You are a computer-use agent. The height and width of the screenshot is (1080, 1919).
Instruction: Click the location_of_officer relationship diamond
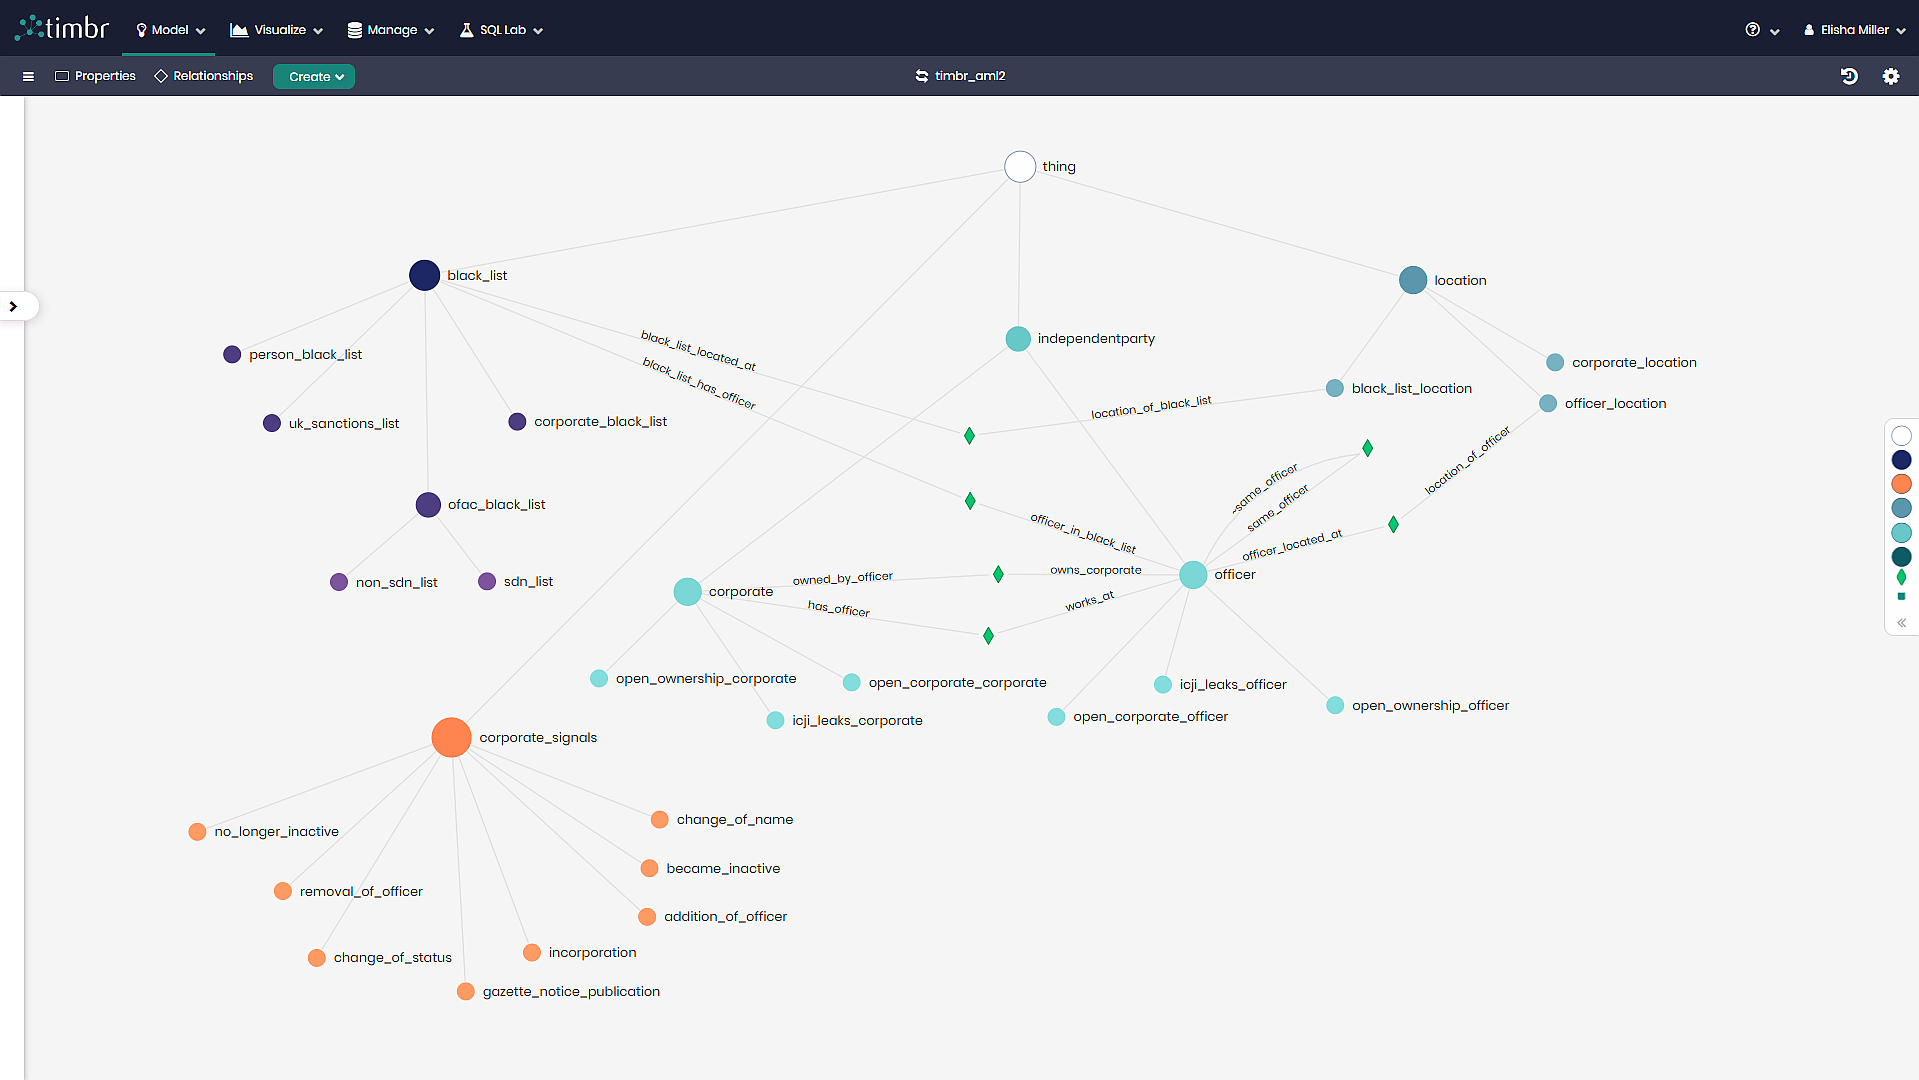[1393, 525]
